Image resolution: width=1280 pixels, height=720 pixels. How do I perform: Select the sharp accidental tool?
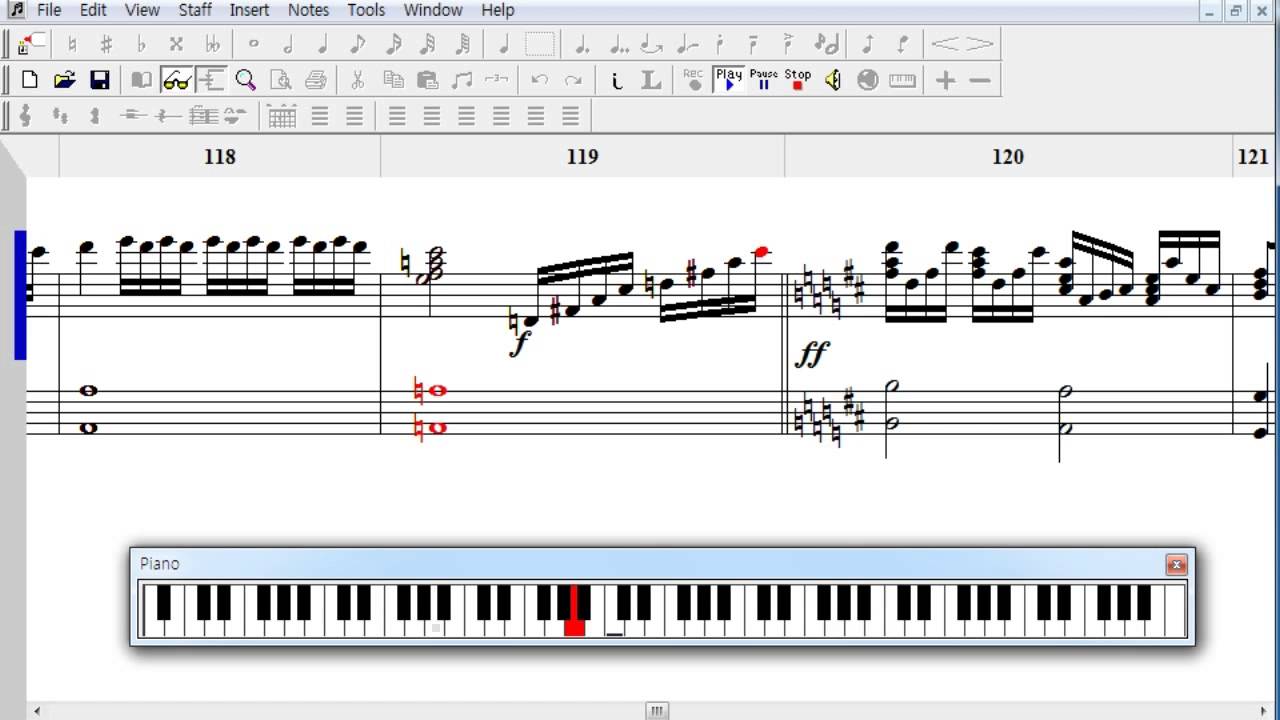[106, 44]
